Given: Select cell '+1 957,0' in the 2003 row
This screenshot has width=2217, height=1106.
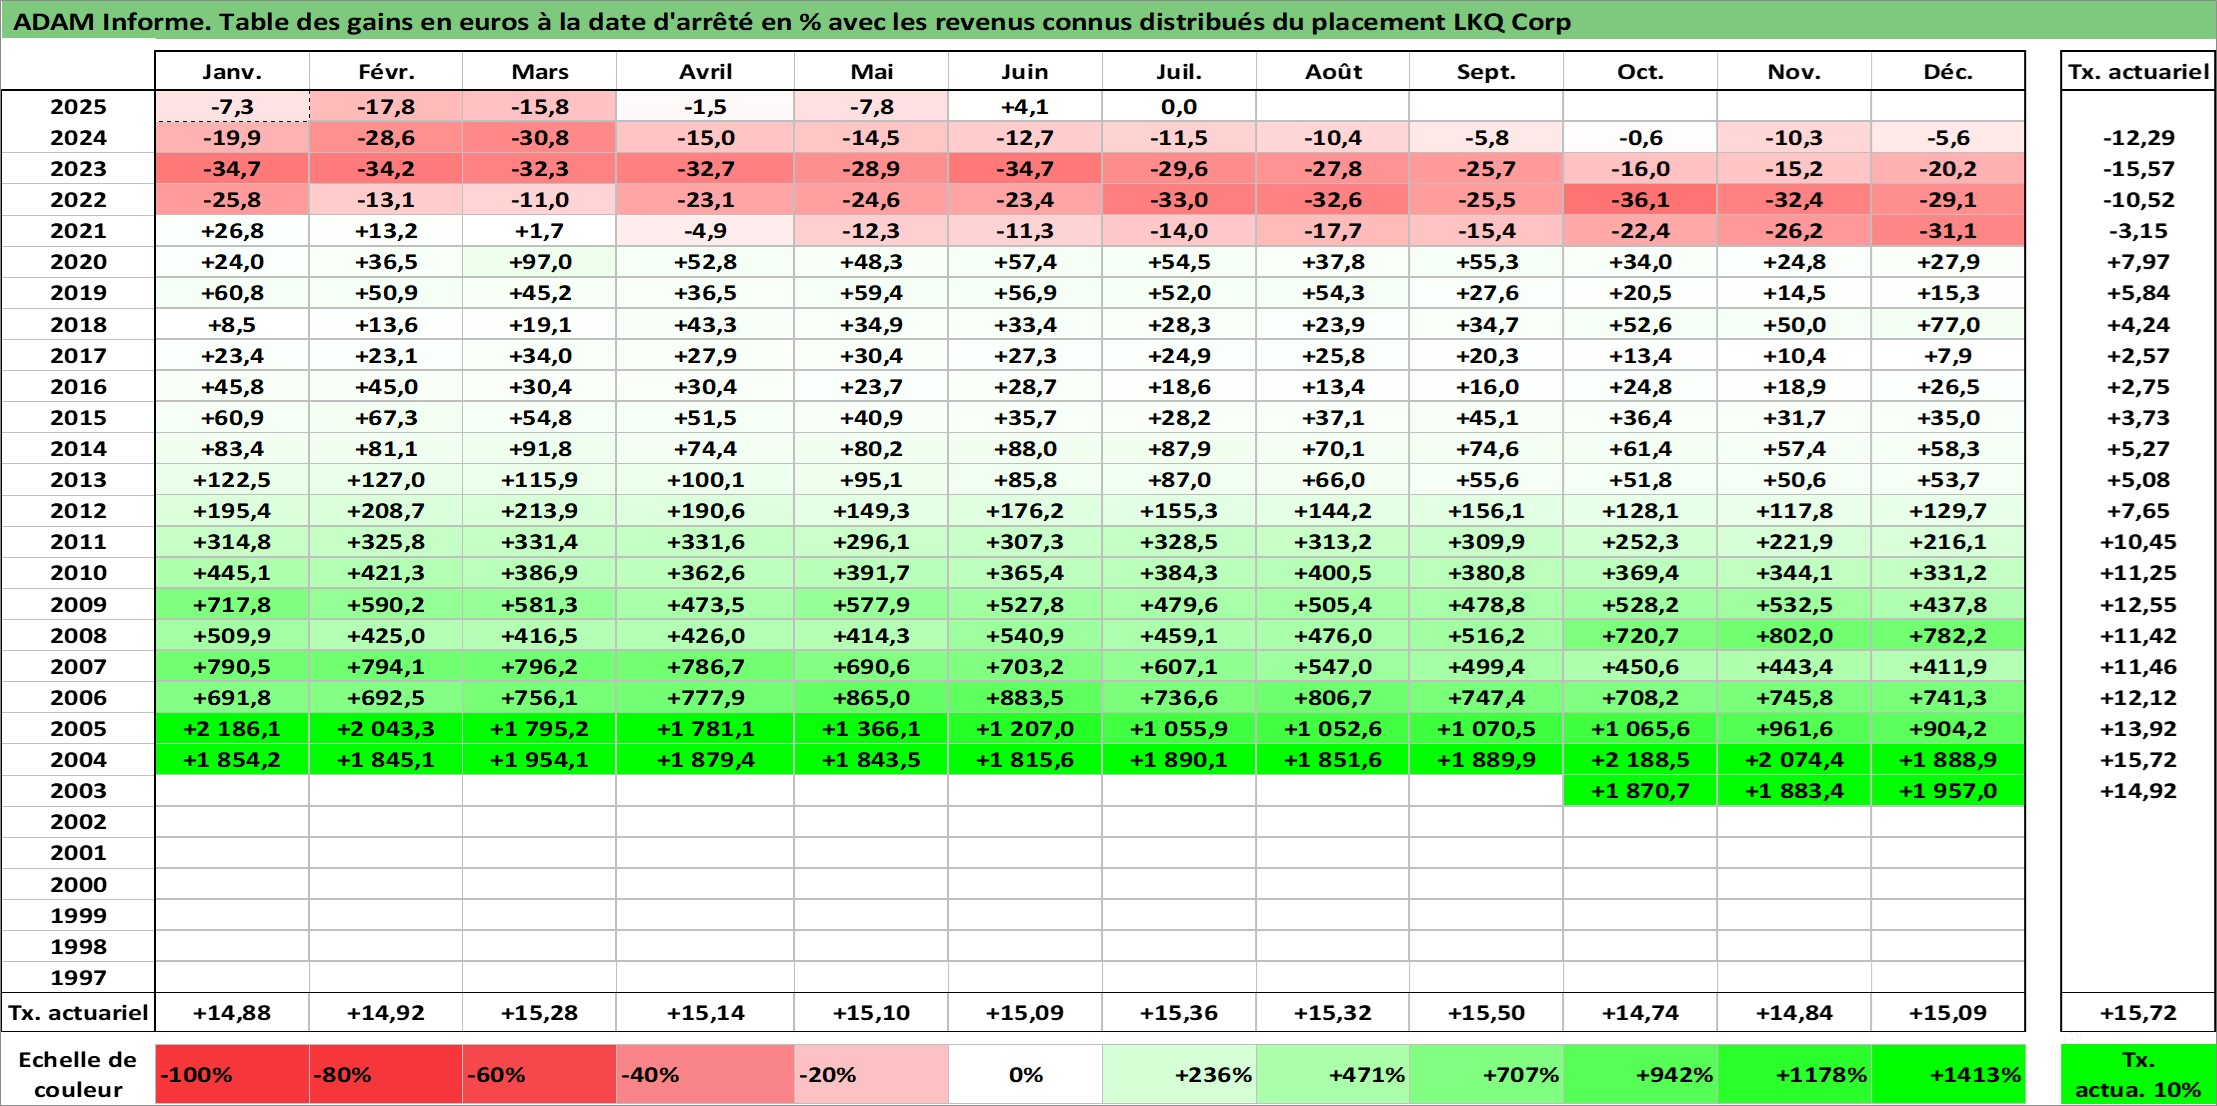Looking at the screenshot, I should pos(1948,791).
